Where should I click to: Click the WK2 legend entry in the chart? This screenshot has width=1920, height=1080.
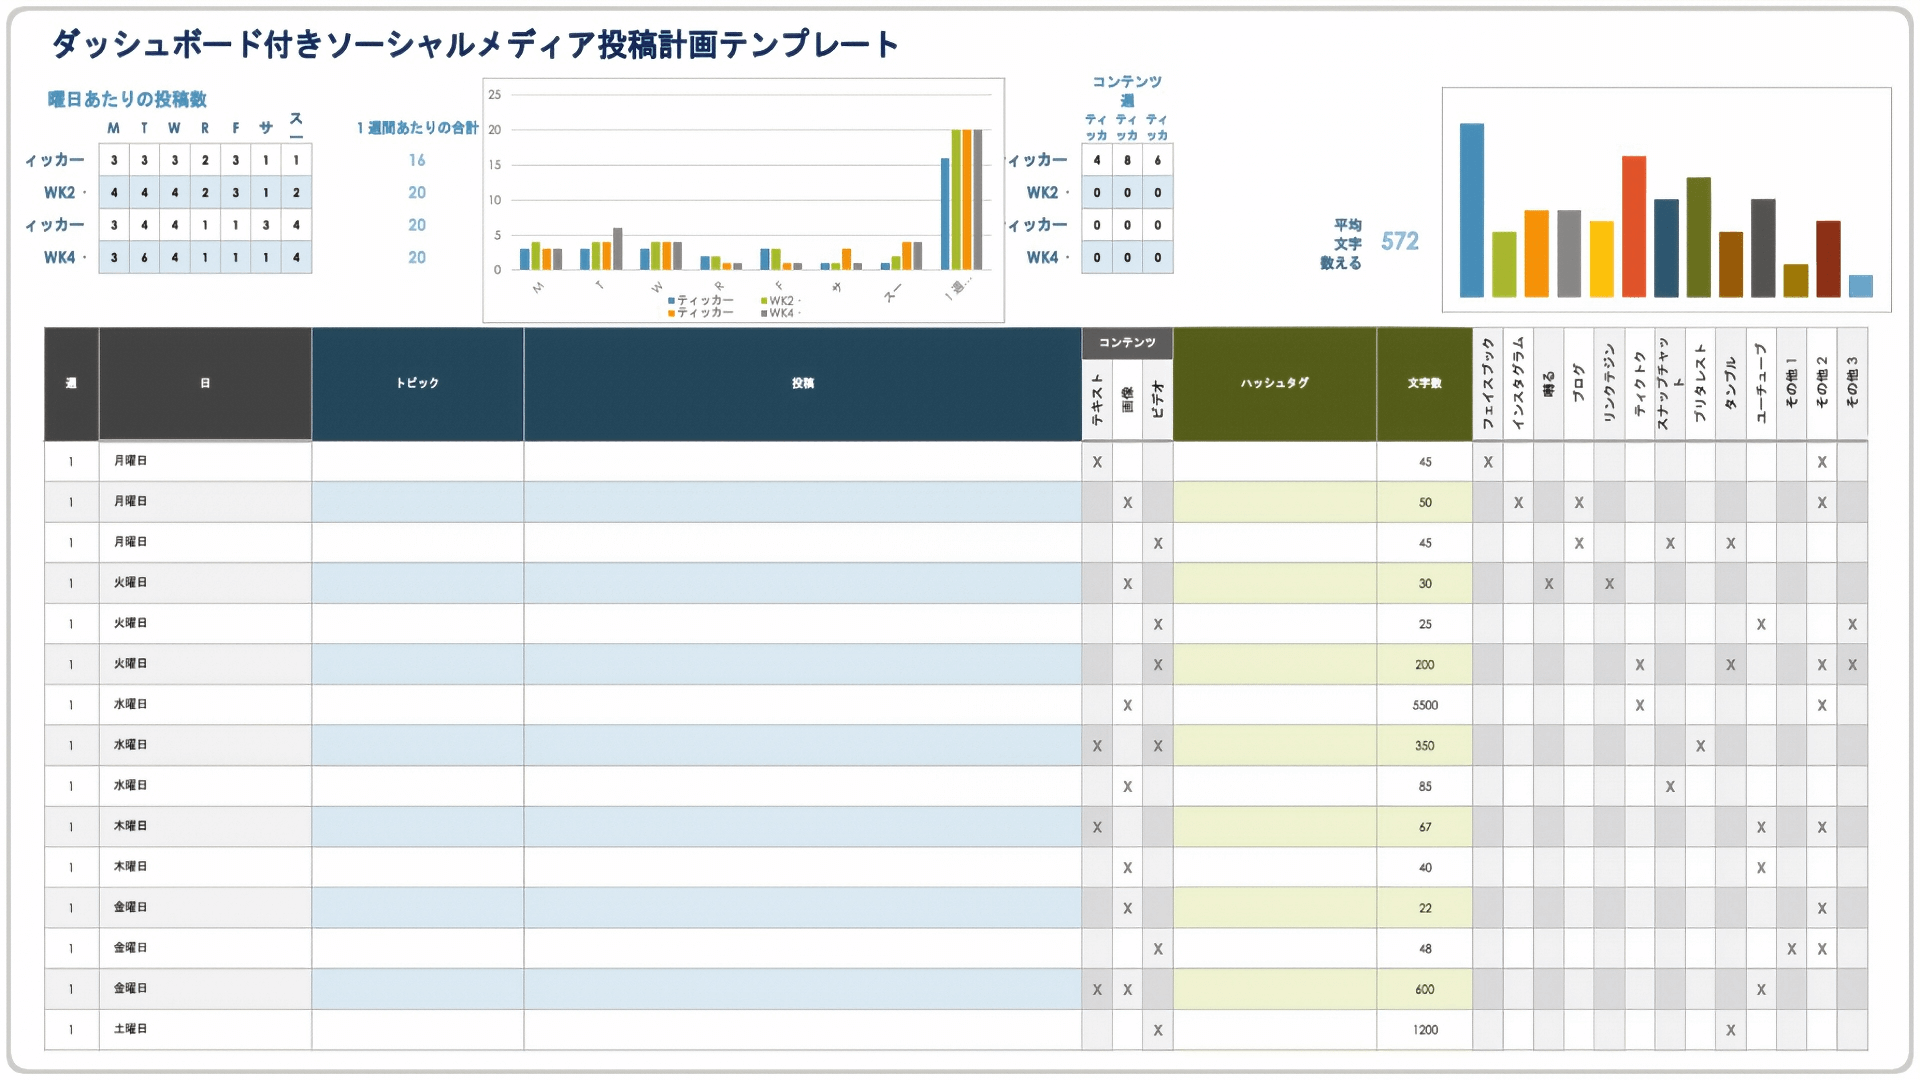[x=780, y=301]
